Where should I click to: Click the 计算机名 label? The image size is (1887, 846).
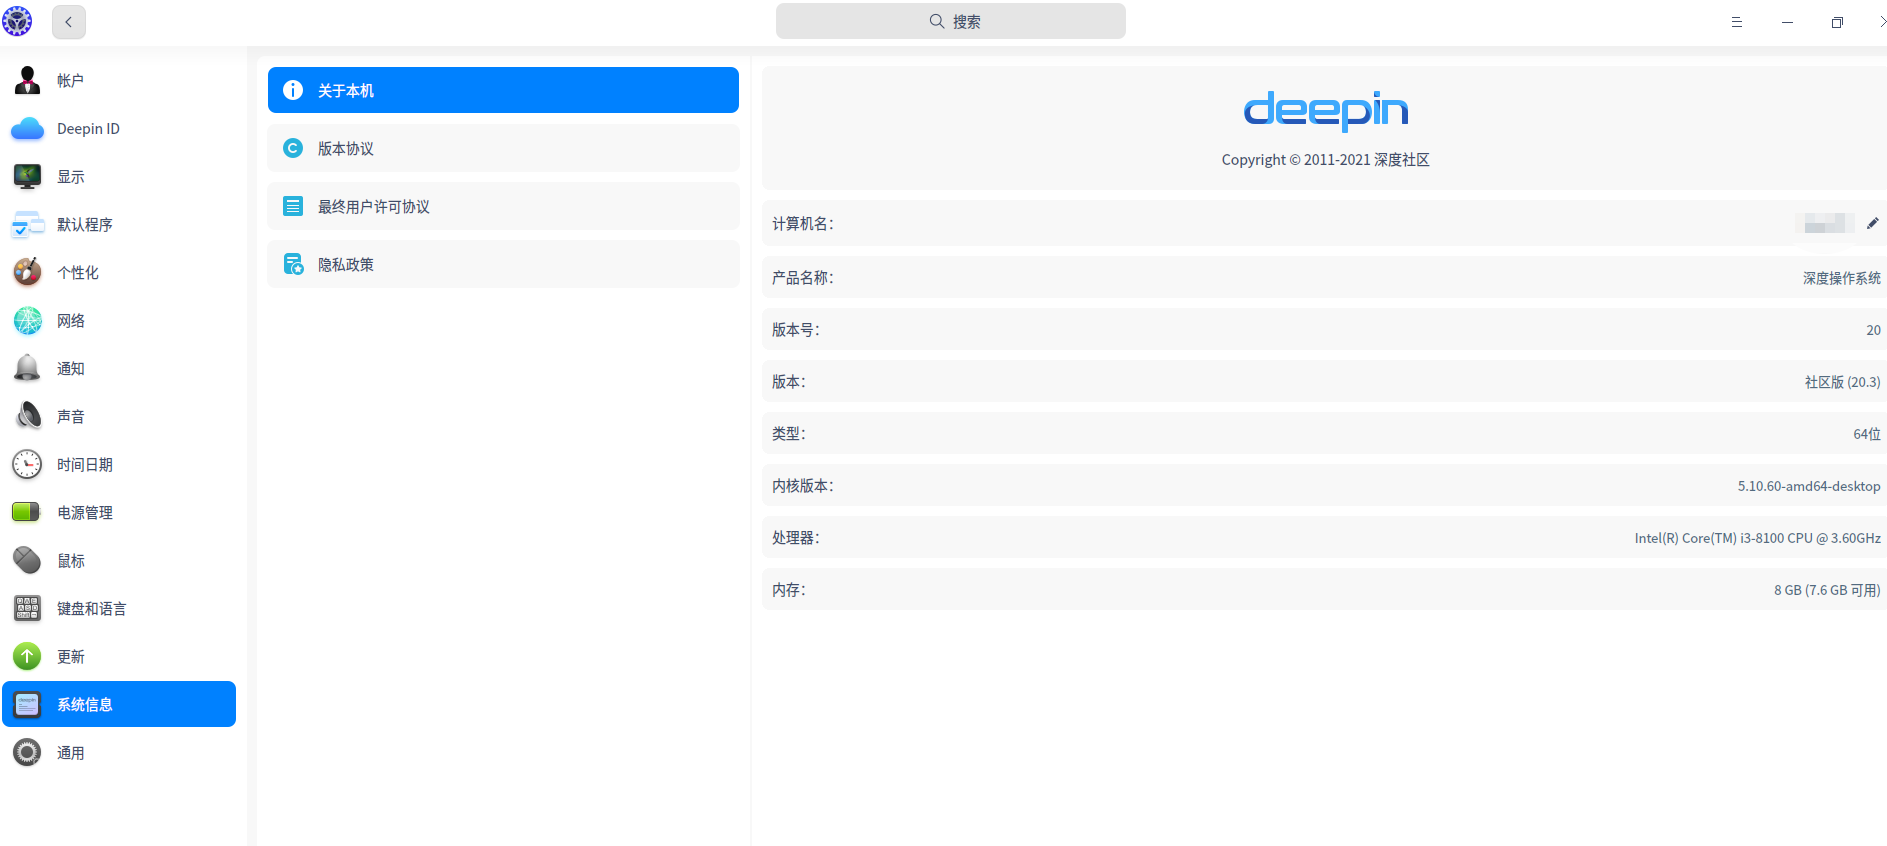(802, 224)
